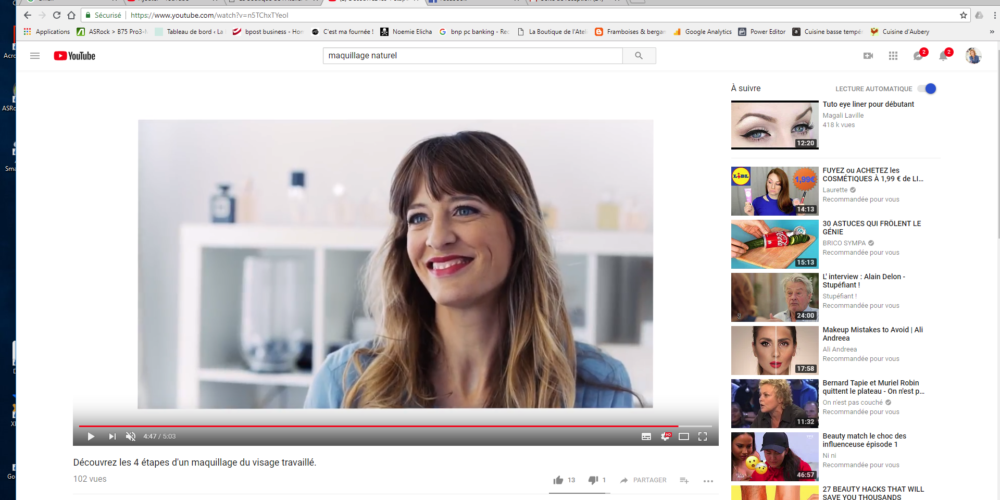Bookmark this page with the star
Screen dimensions: 1000x500
click(963, 15)
